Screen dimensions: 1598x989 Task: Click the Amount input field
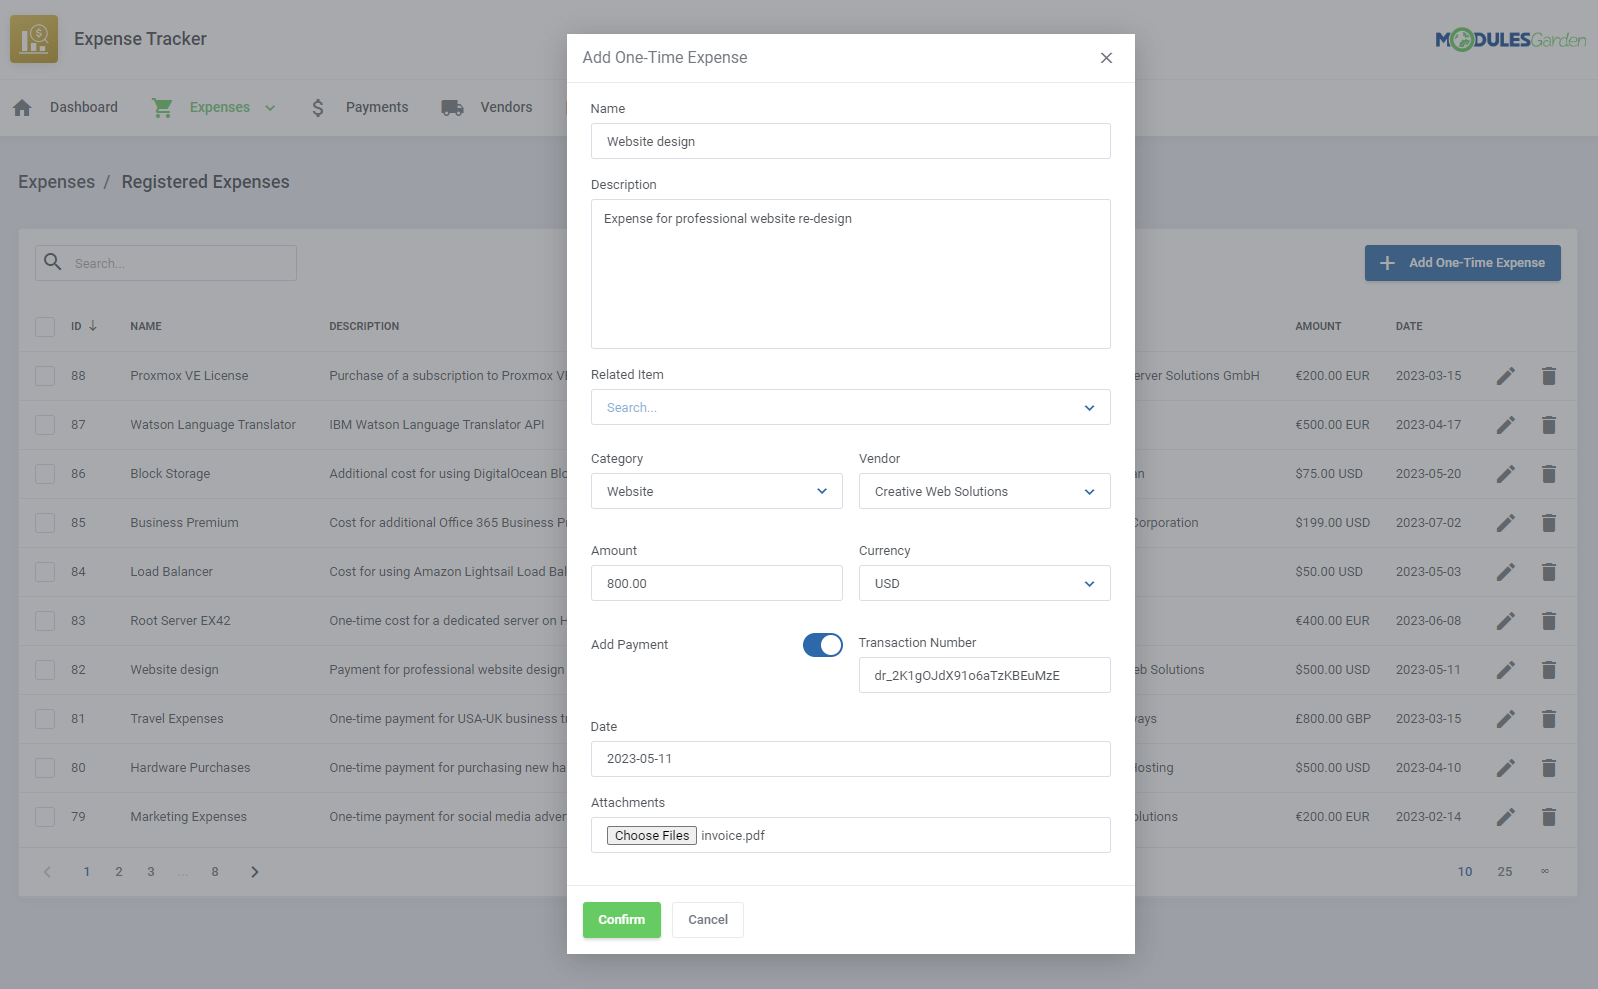pos(716,583)
